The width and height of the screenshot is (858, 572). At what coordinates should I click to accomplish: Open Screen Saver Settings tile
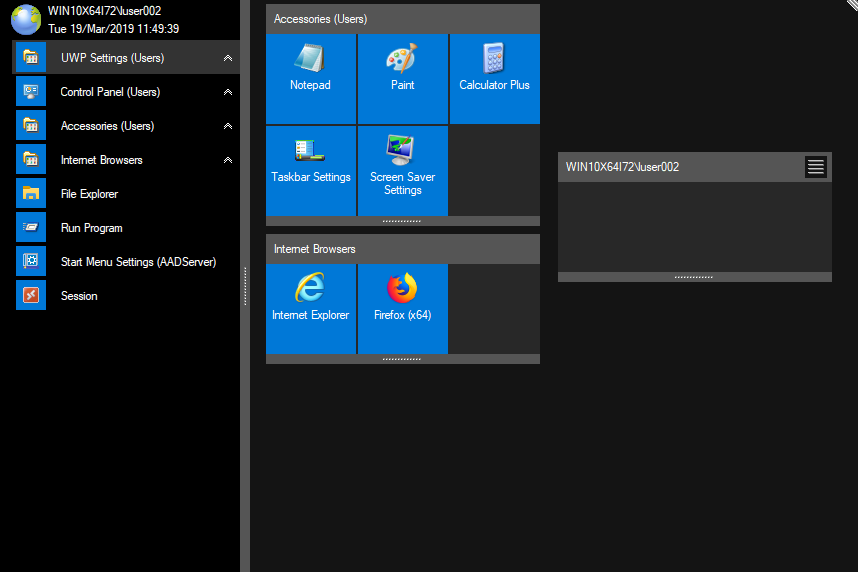point(402,170)
